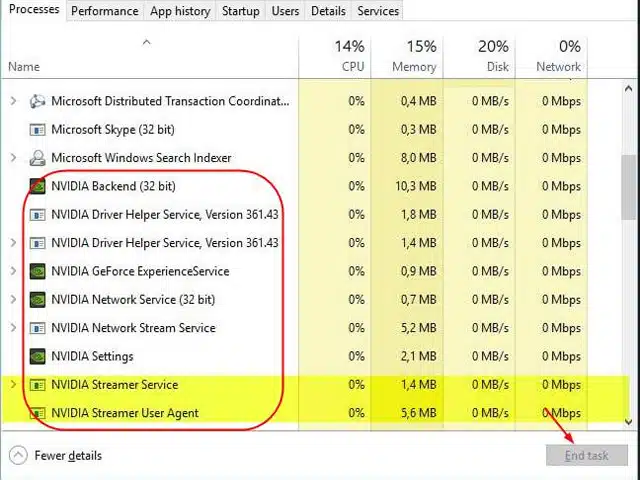Click the vertical scrollbar thumb
This screenshot has height=480, width=640.
pyautogui.click(x=629, y=187)
